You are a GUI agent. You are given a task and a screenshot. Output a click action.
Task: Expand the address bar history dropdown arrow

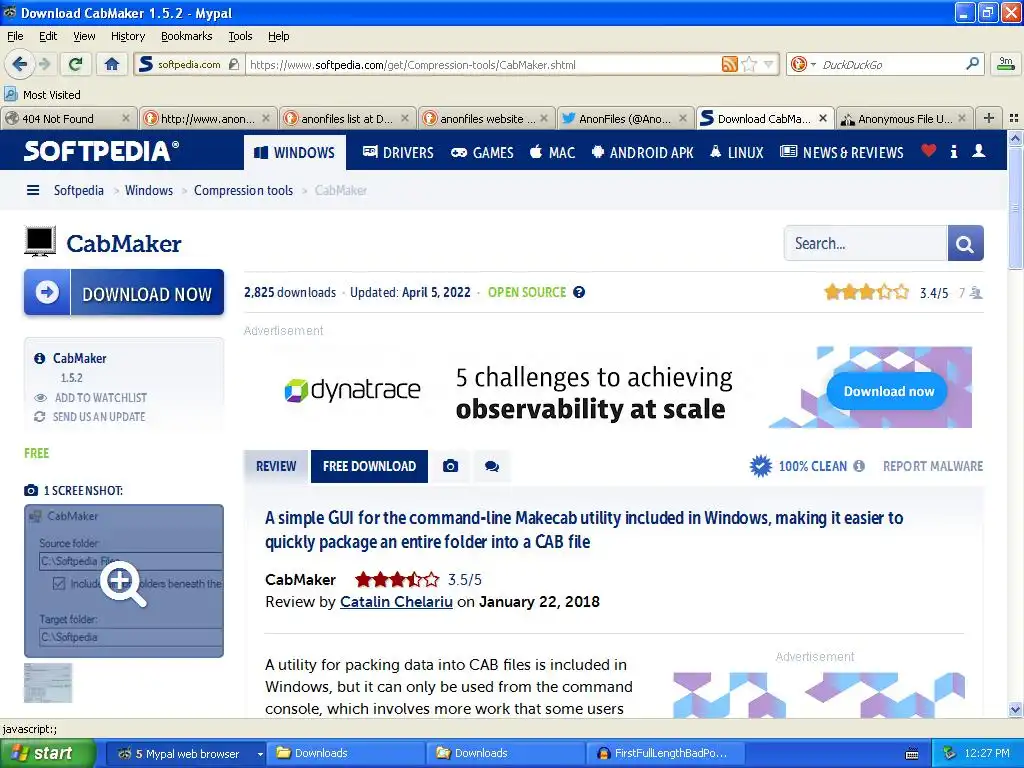(x=769, y=64)
